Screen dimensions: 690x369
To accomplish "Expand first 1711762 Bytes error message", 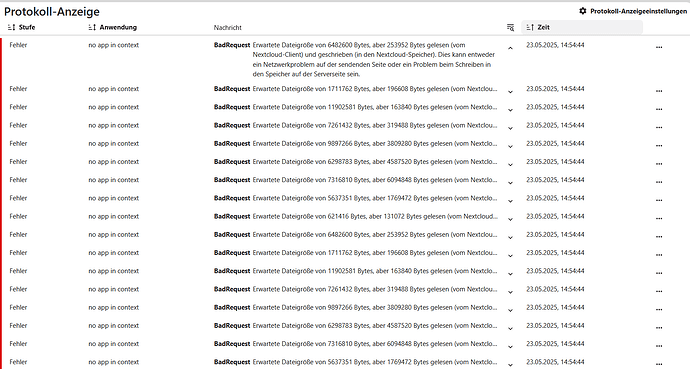I will click(x=510, y=92).
